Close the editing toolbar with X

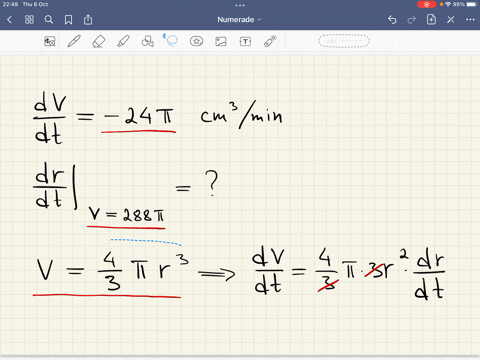click(x=451, y=20)
